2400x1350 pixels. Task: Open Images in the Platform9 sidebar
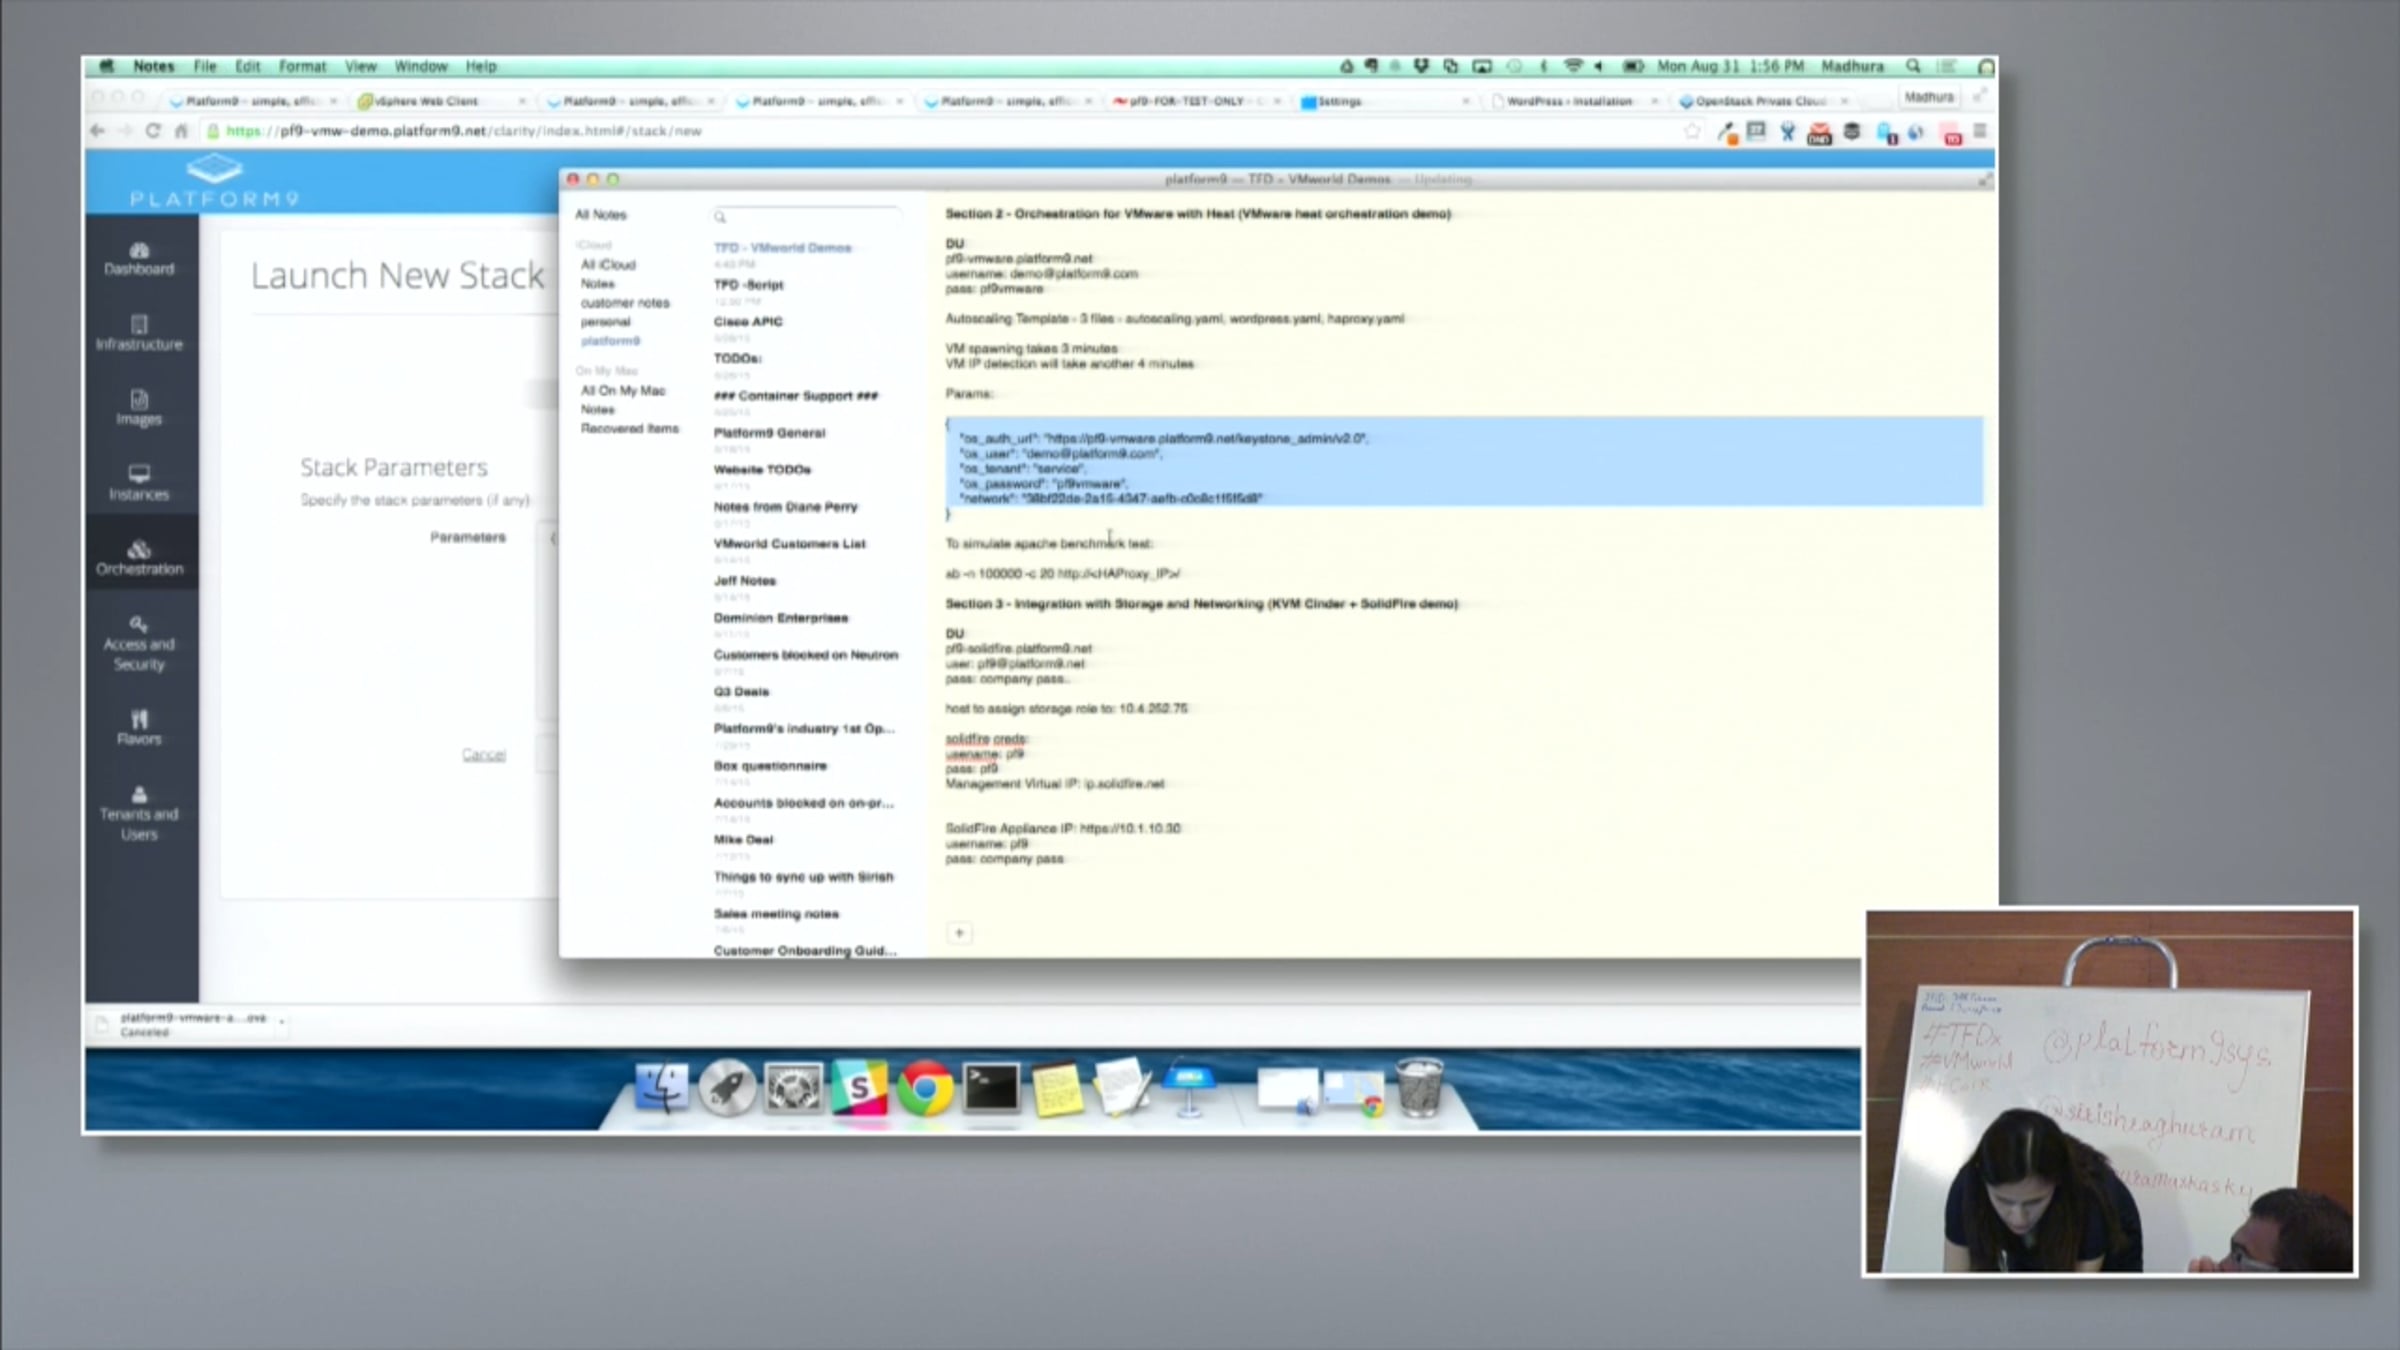139,409
